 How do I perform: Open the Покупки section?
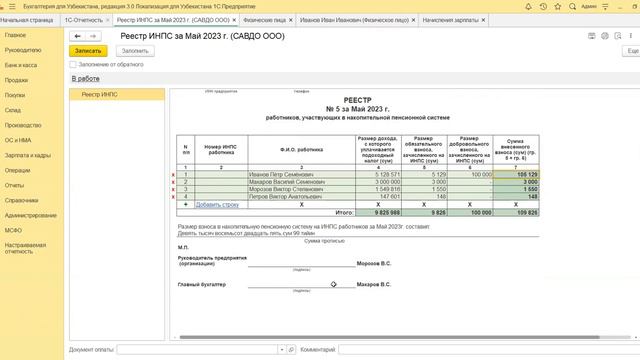tap(15, 95)
